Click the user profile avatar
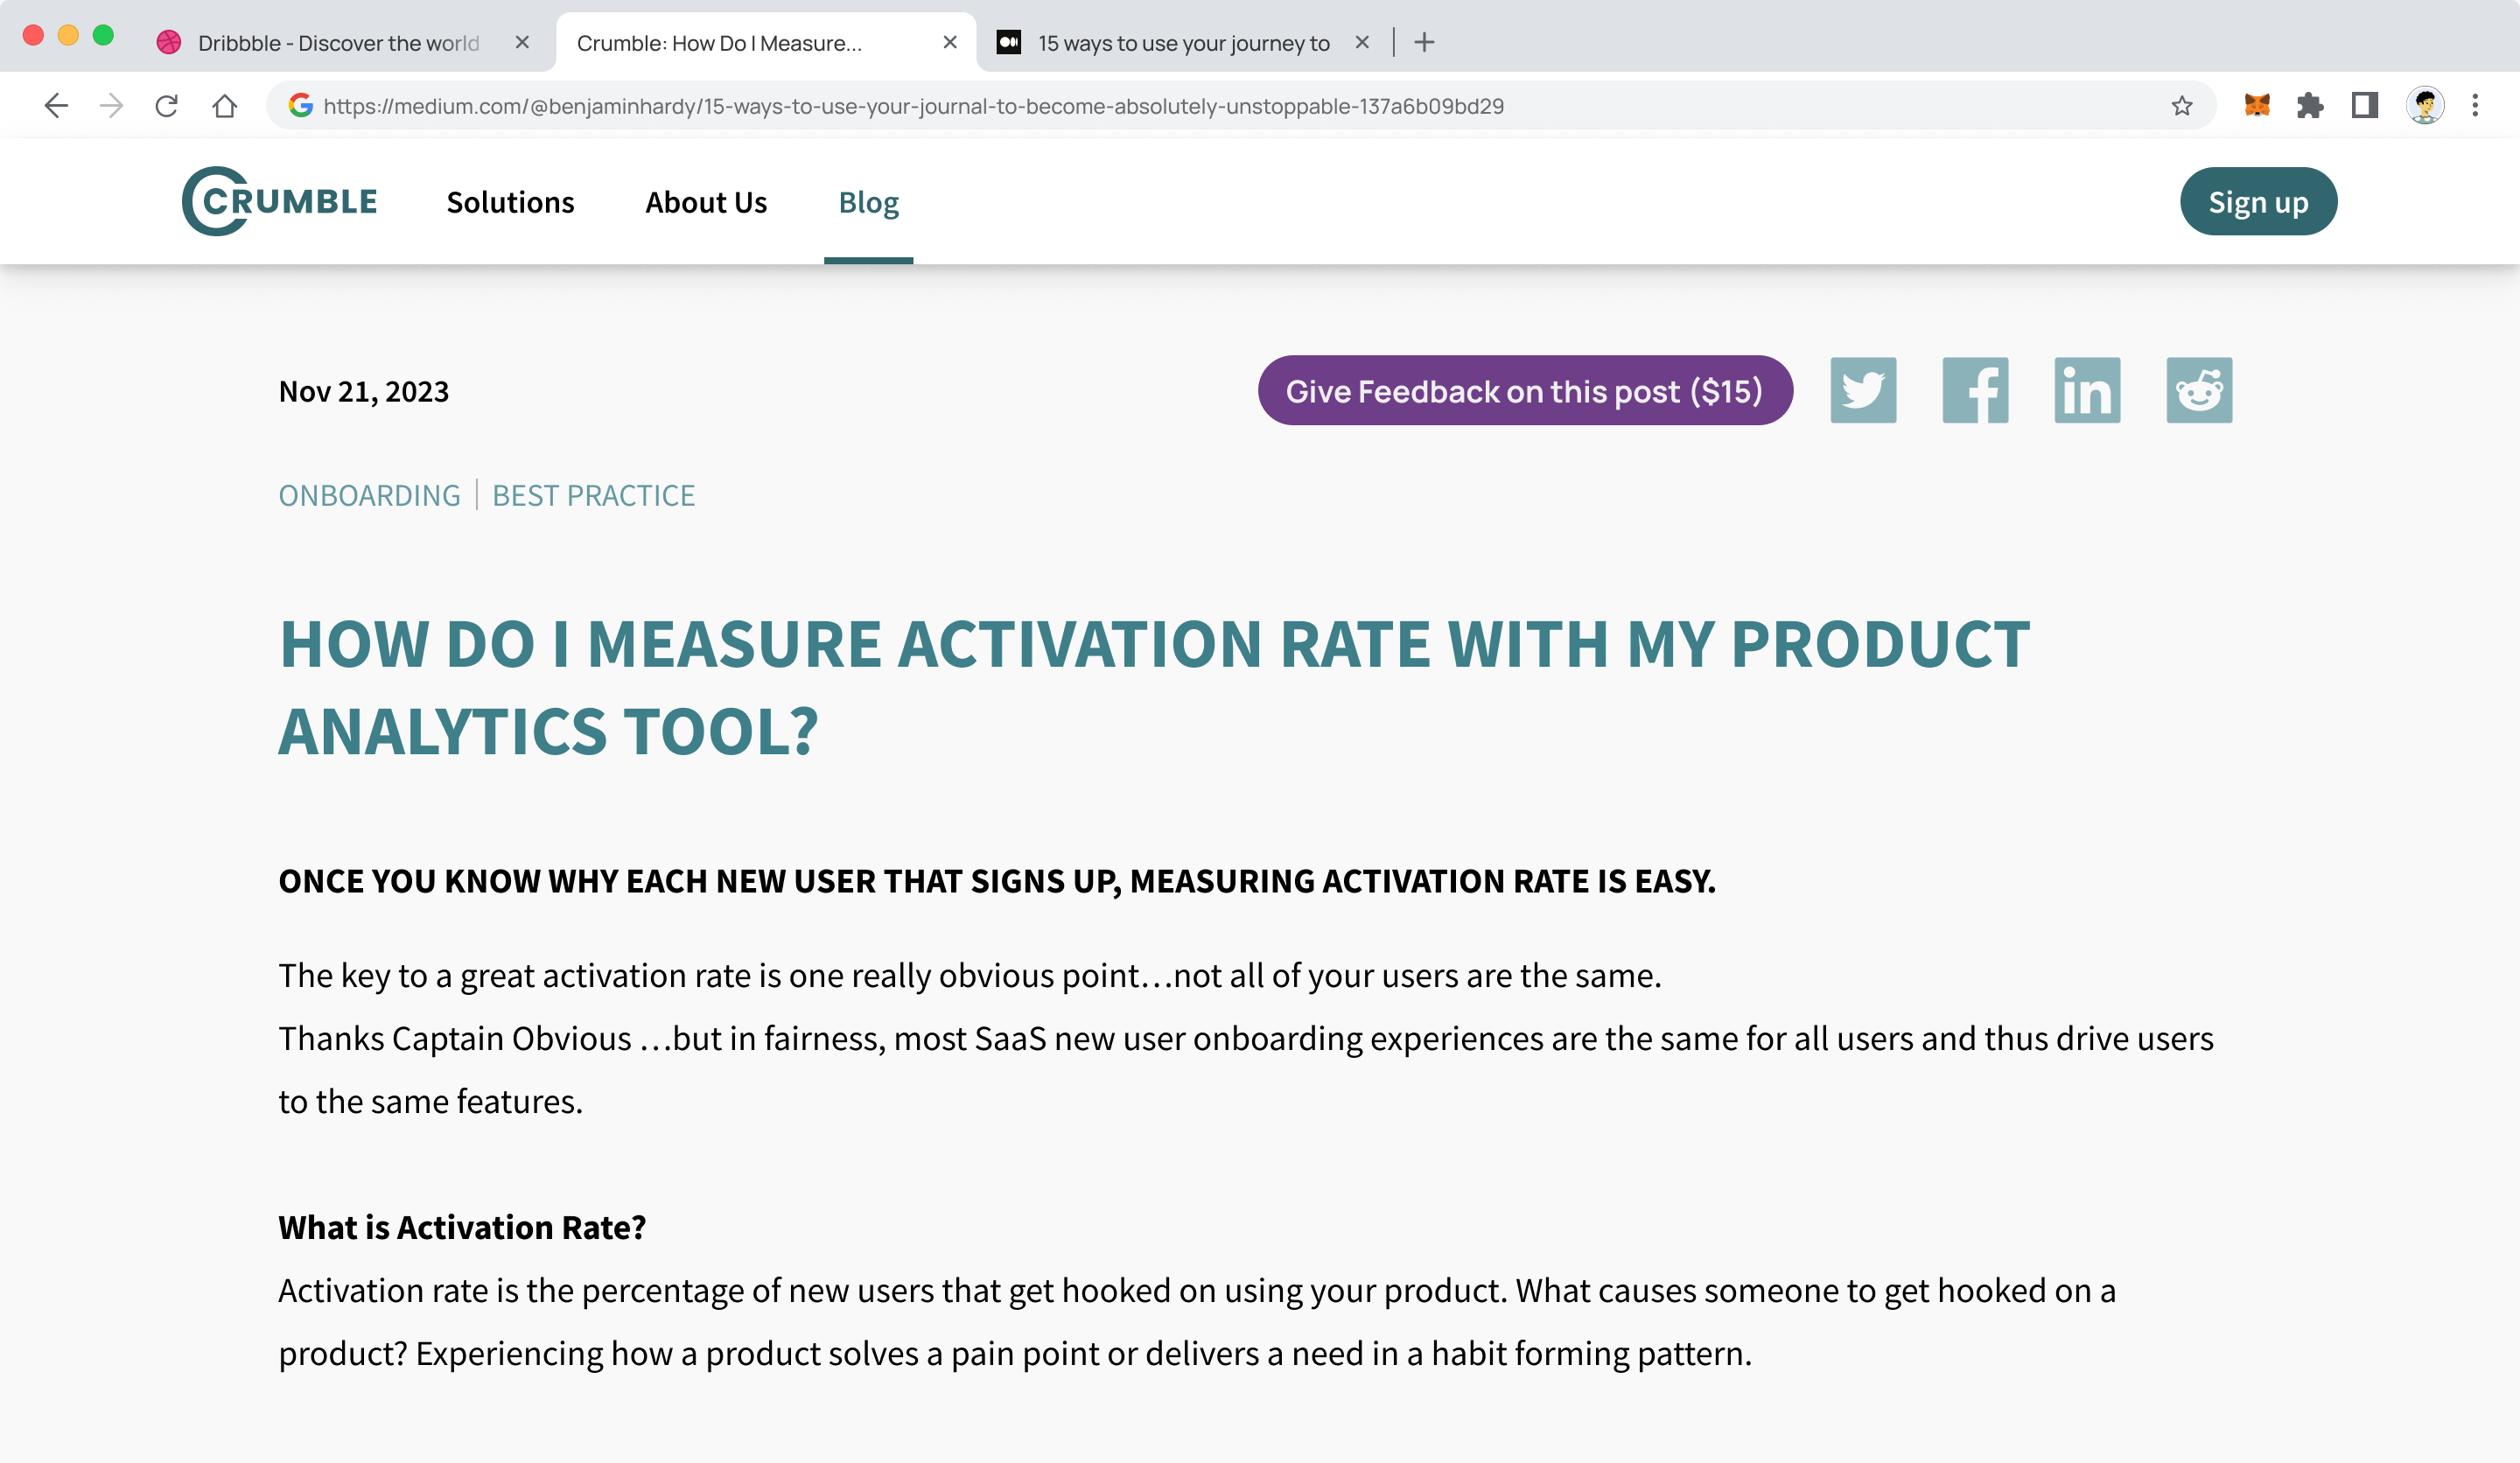This screenshot has width=2520, height=1463. (2424, 106)
